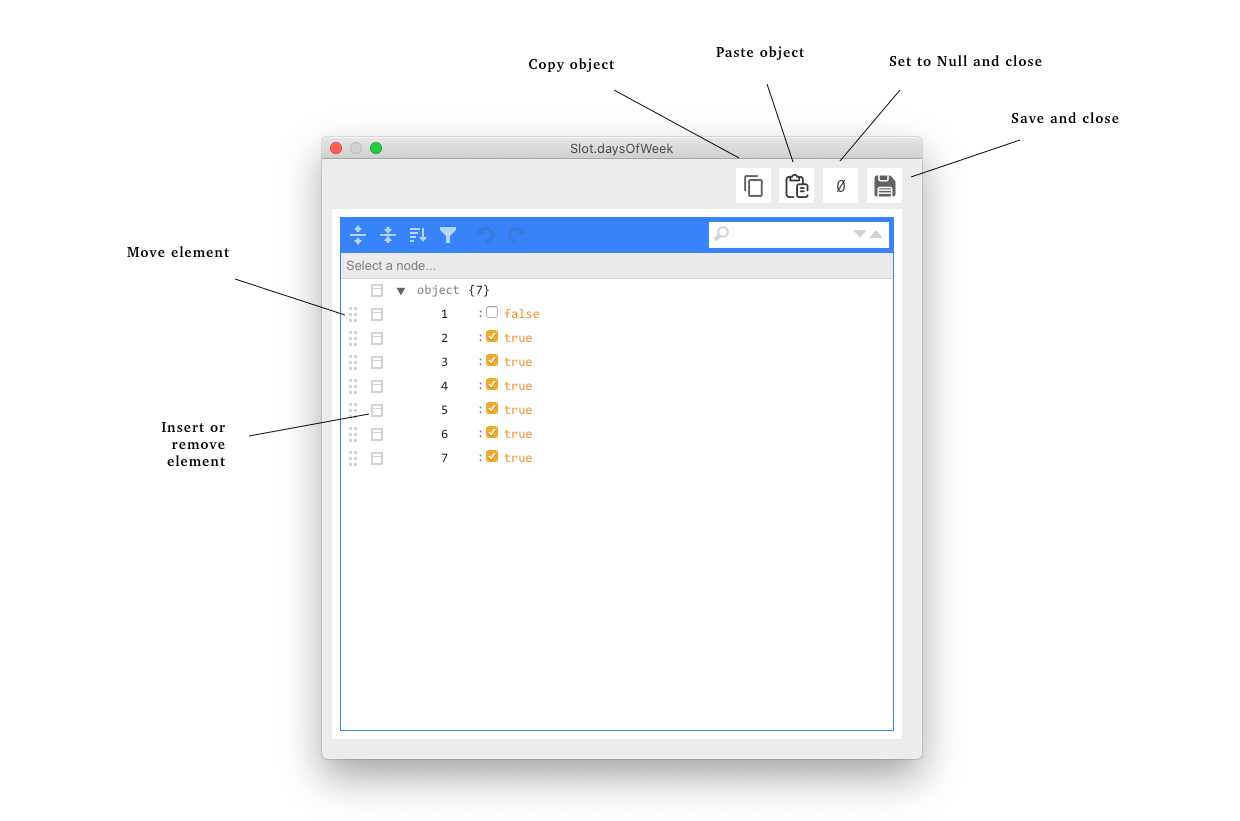The width and height of the screenshot is (1240, 821).
Task: Collapse all fields in the toolbar
Action: [x=388, y=235]
